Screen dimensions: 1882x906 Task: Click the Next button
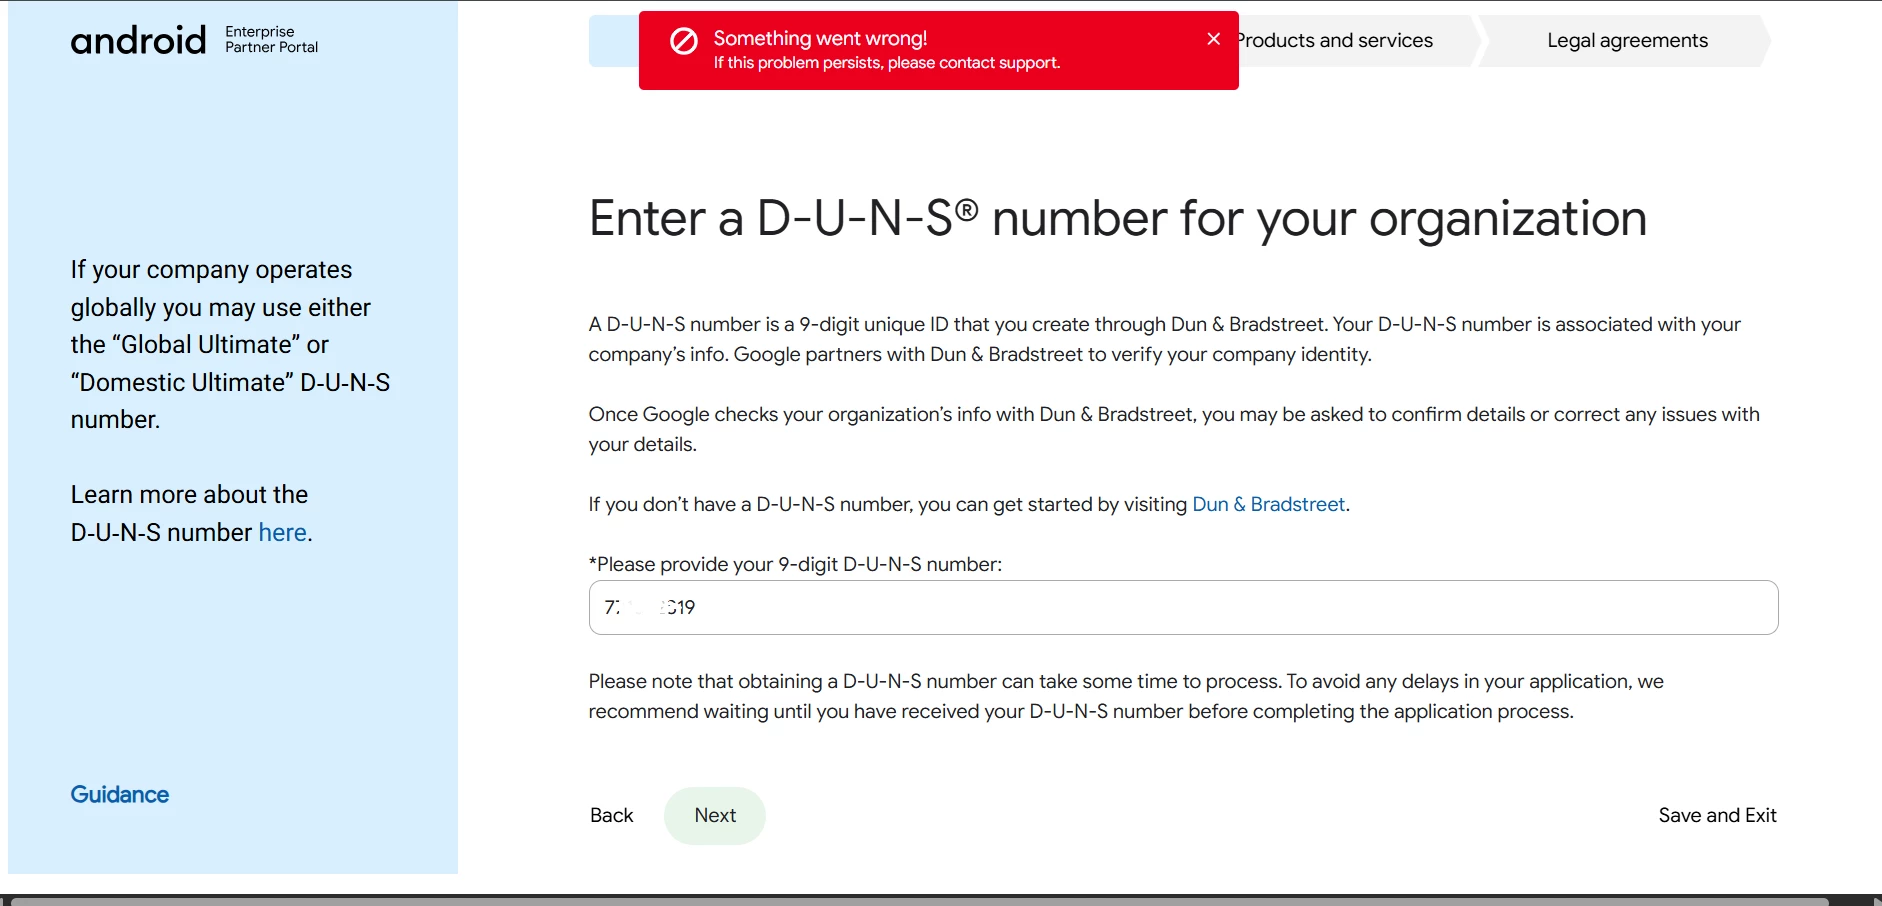[x=715, y=815]
